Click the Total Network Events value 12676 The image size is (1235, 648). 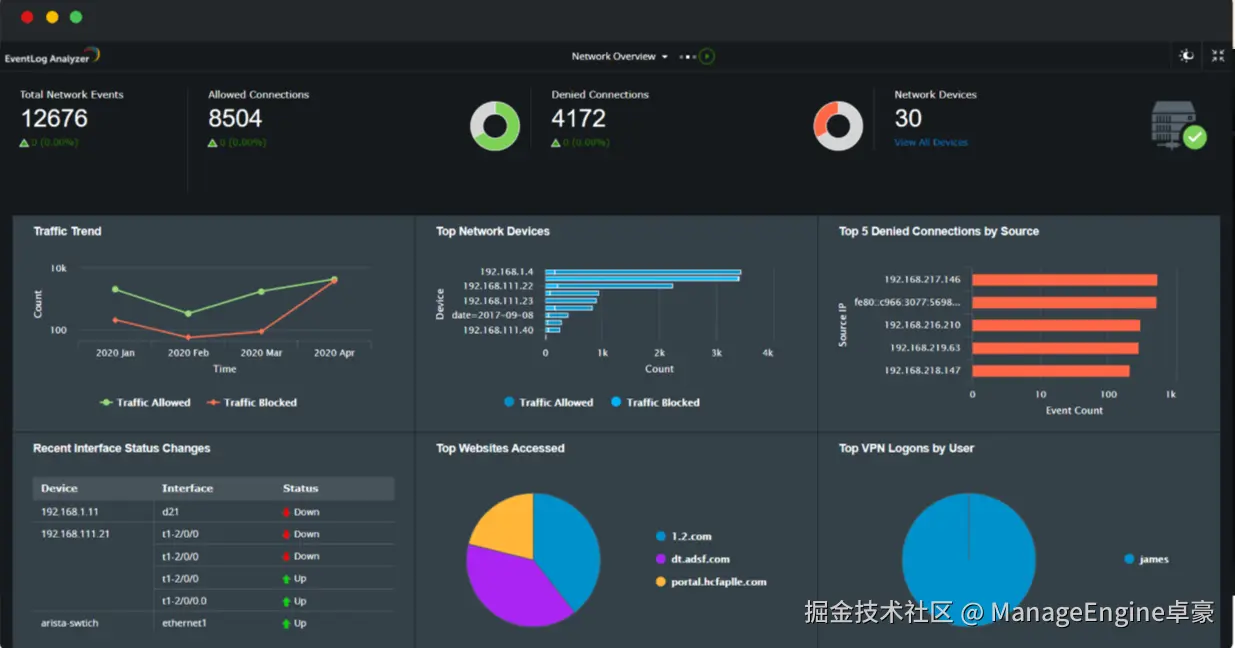pos(54,118)
